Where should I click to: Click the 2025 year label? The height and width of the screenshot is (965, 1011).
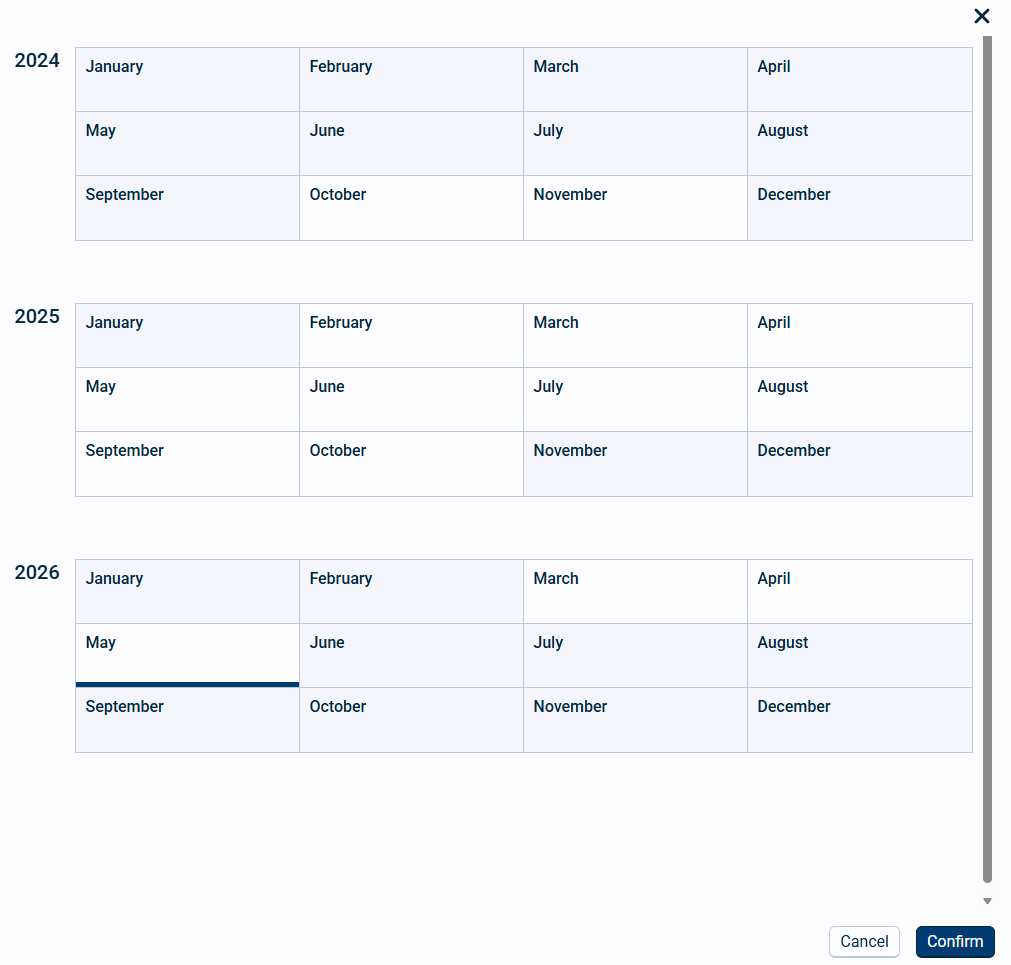coord(37,317)
